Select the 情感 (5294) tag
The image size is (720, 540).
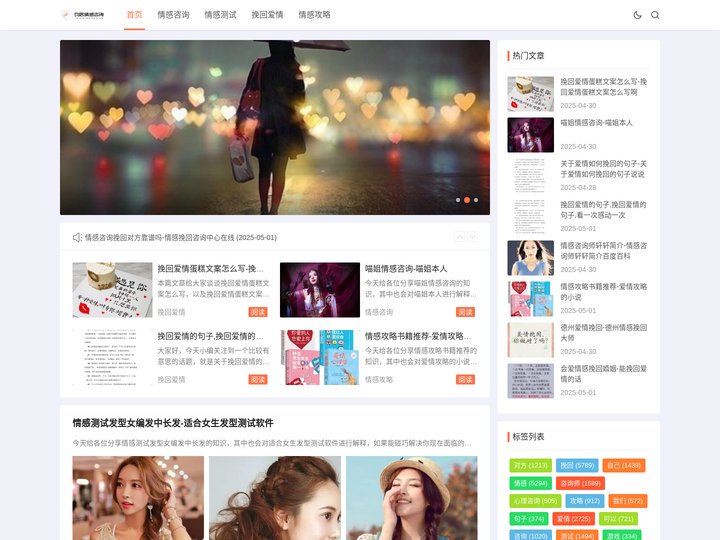click(530, 483)
